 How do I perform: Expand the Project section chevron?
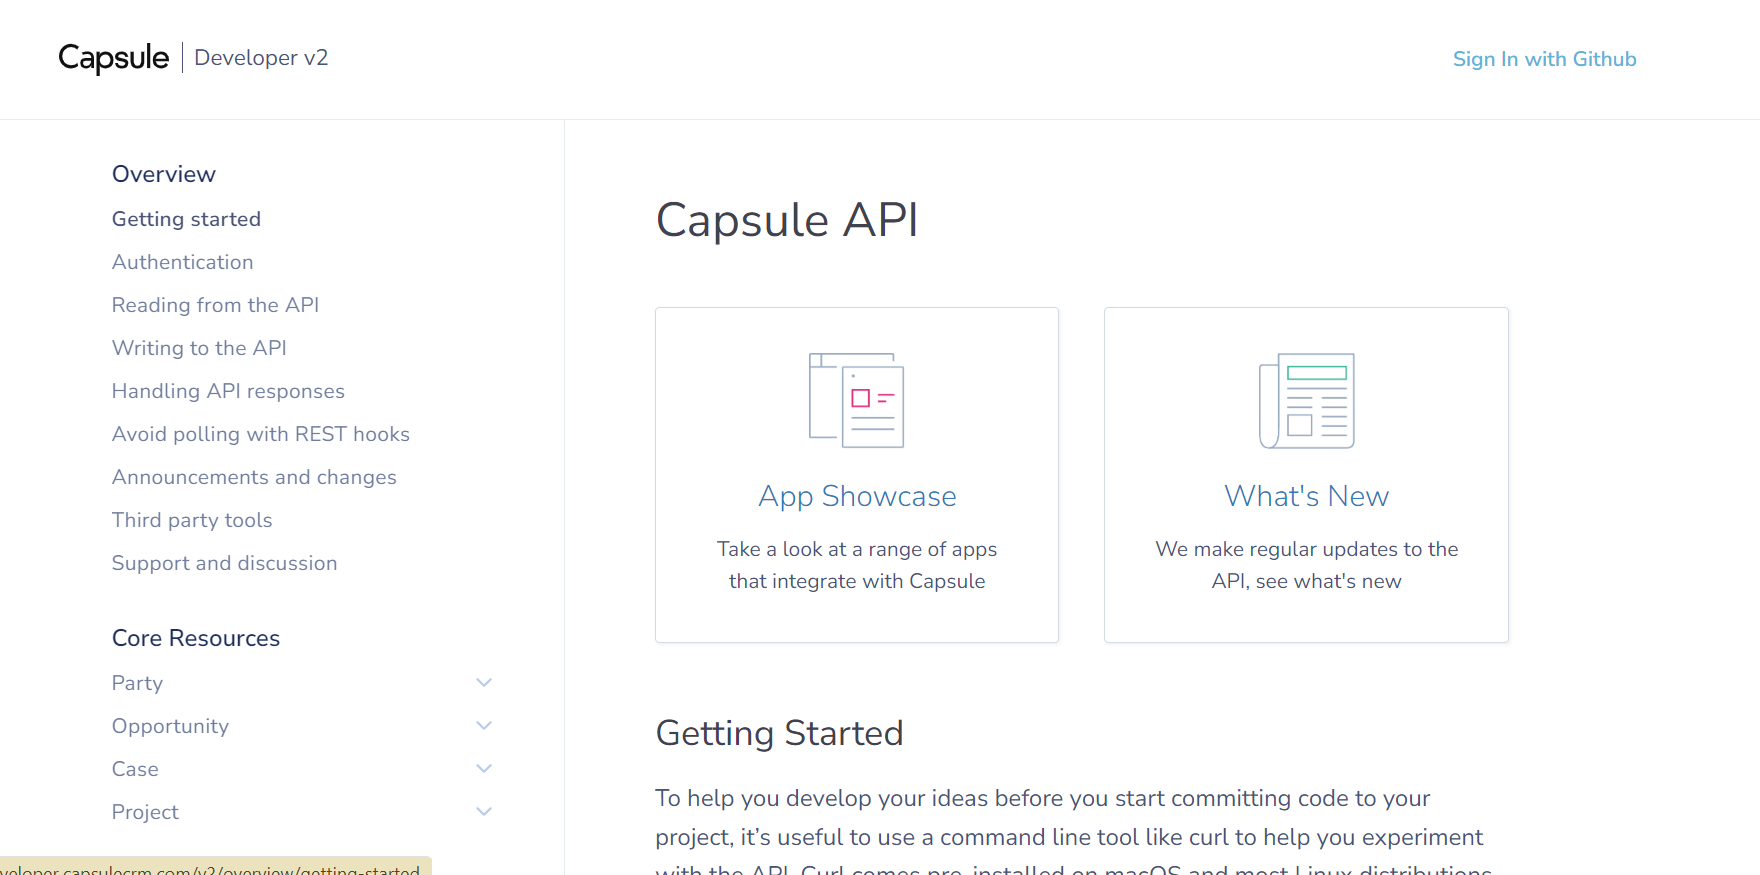coord(484,812)
